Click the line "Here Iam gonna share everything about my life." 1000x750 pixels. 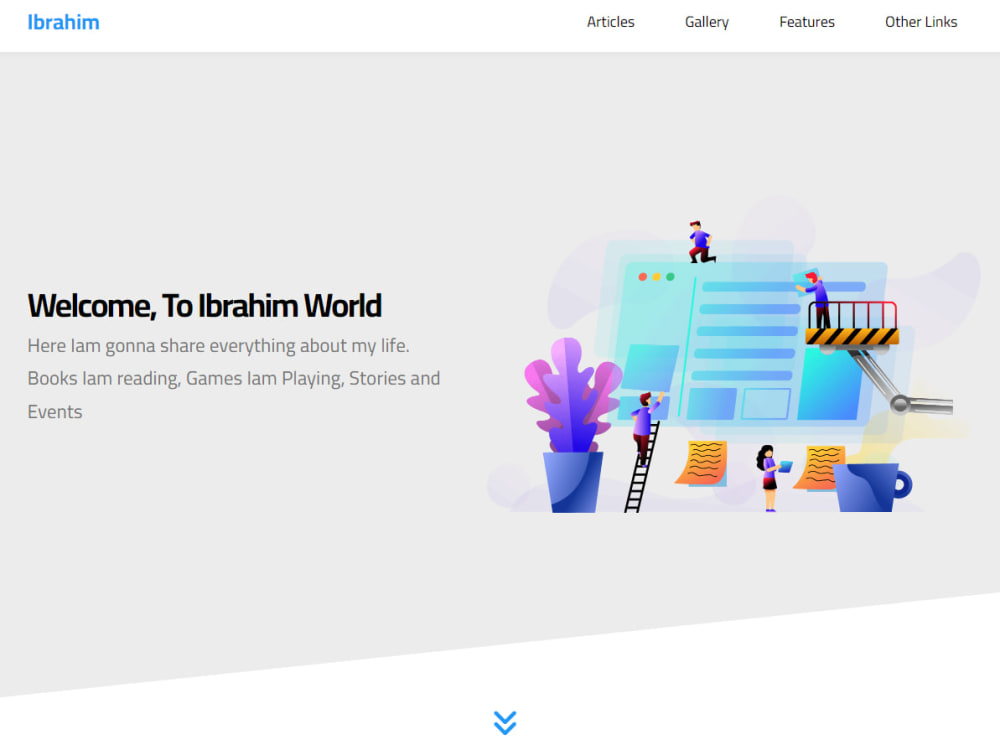click(218, 346)
